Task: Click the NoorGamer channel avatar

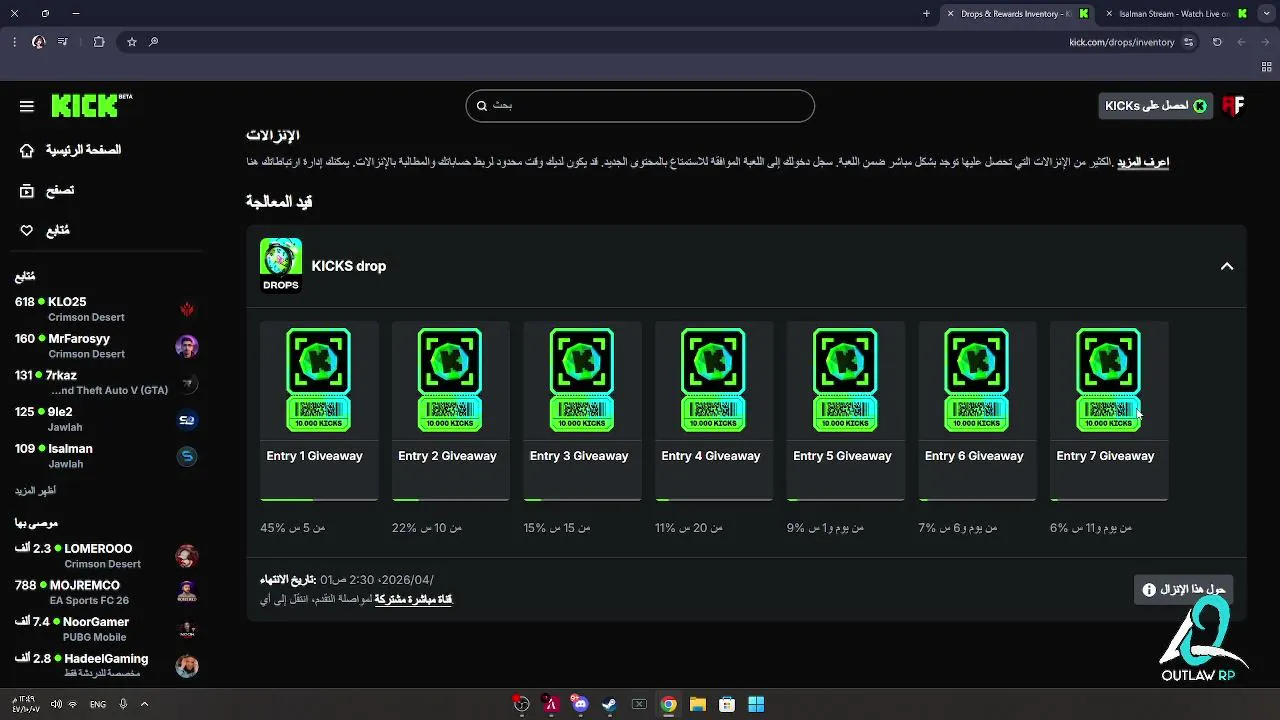Action: click(x=187, y=630)
